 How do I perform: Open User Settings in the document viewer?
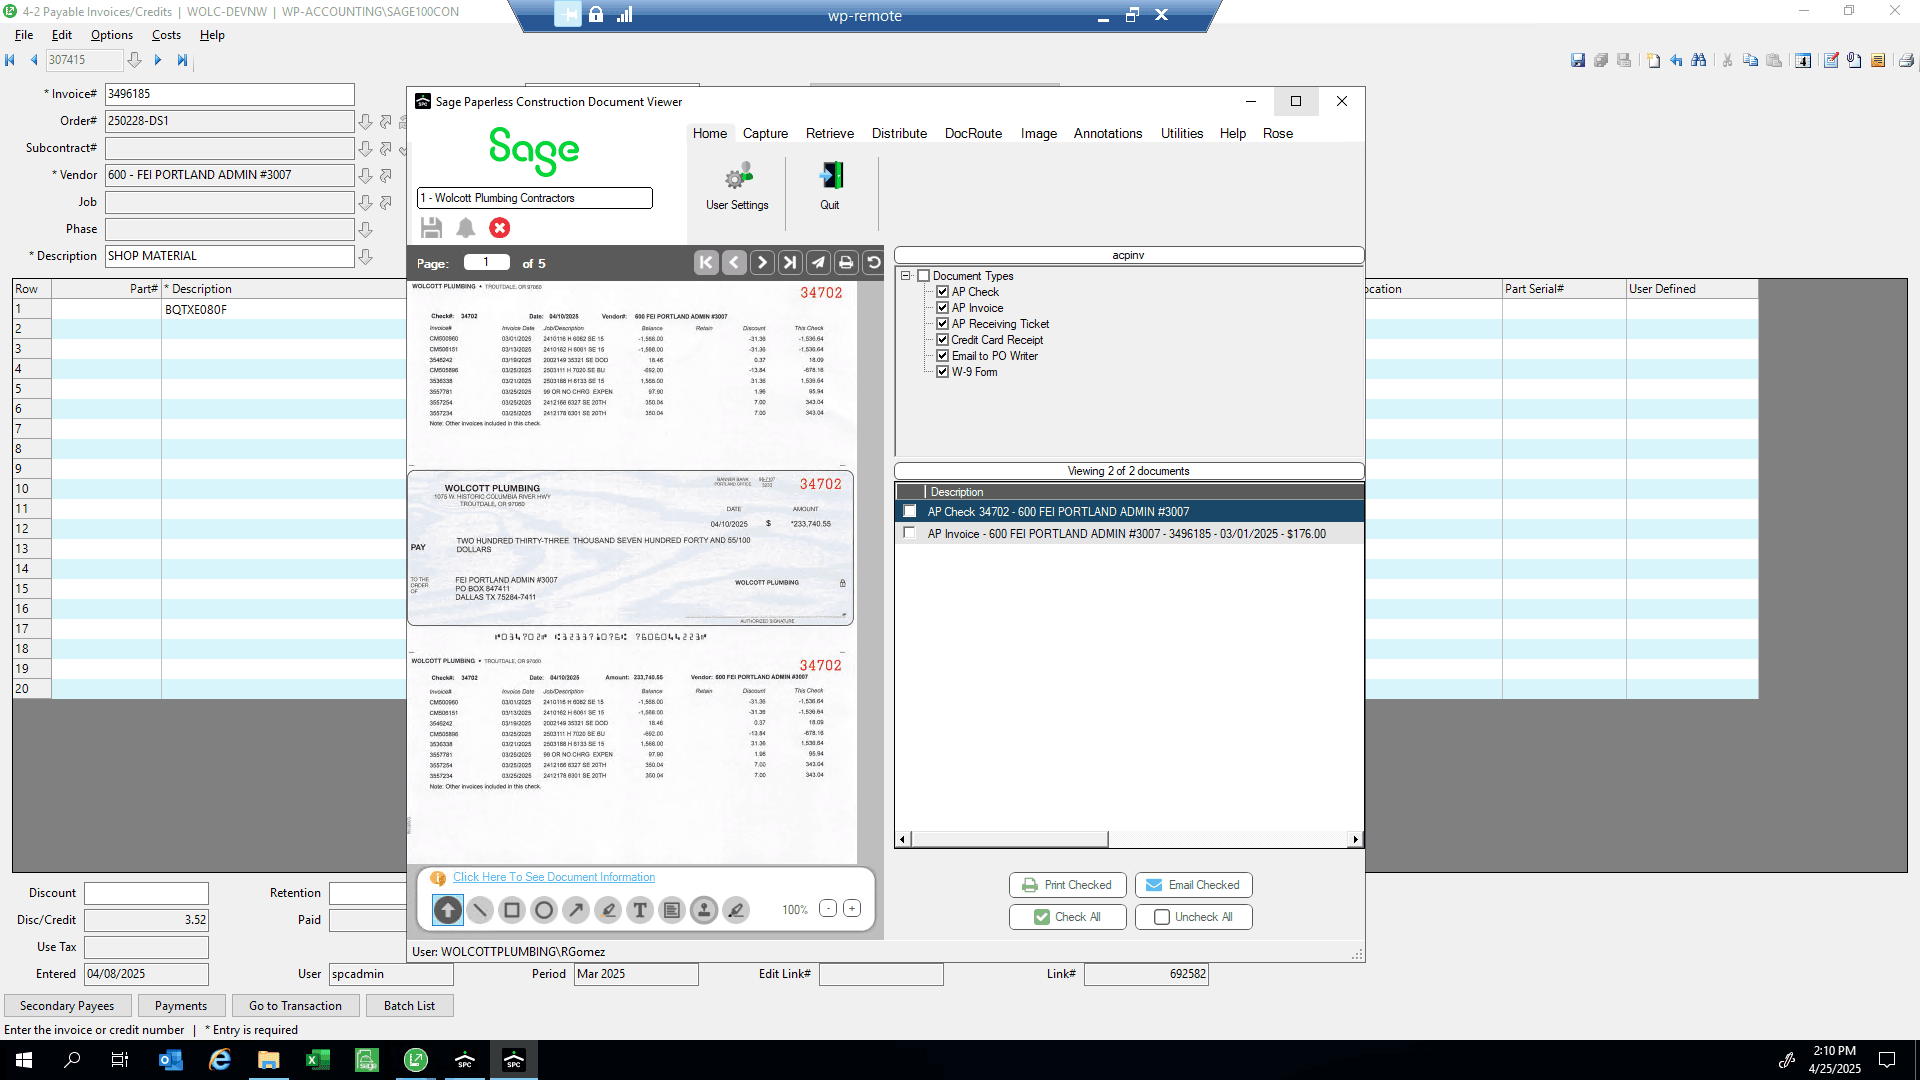(x=737, y=186)
